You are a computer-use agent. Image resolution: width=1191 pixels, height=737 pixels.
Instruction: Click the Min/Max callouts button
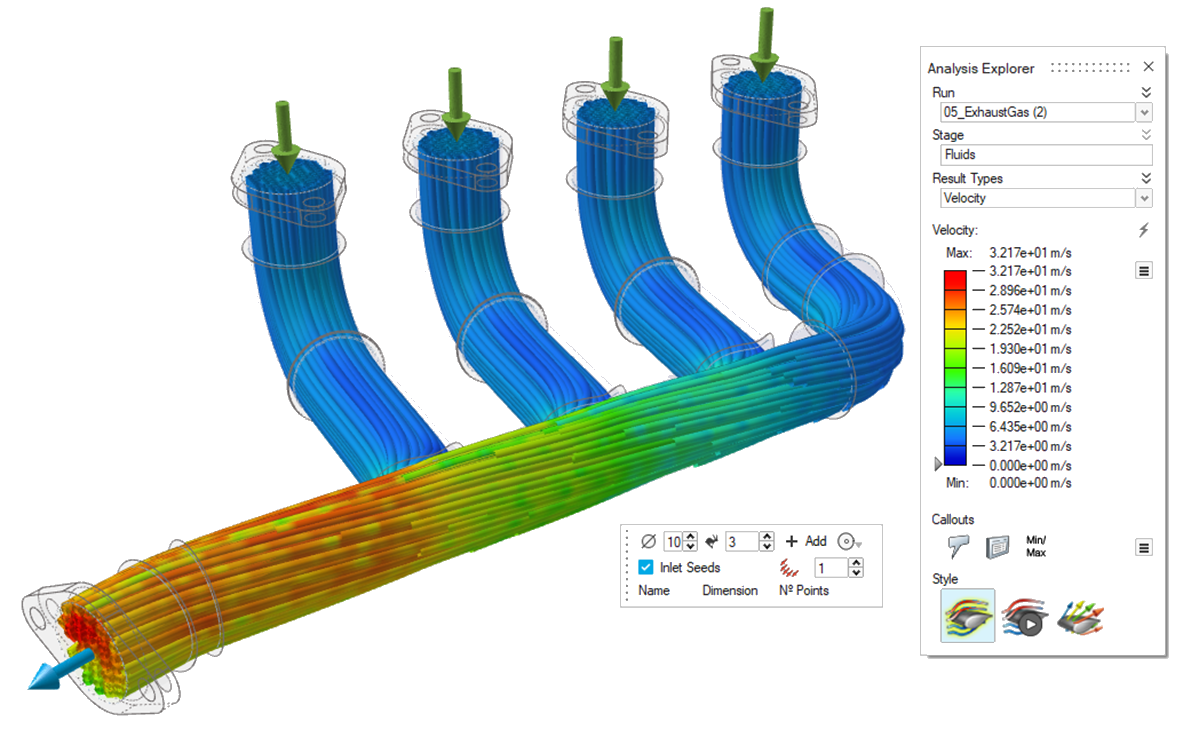click(x=1036, y=546)
